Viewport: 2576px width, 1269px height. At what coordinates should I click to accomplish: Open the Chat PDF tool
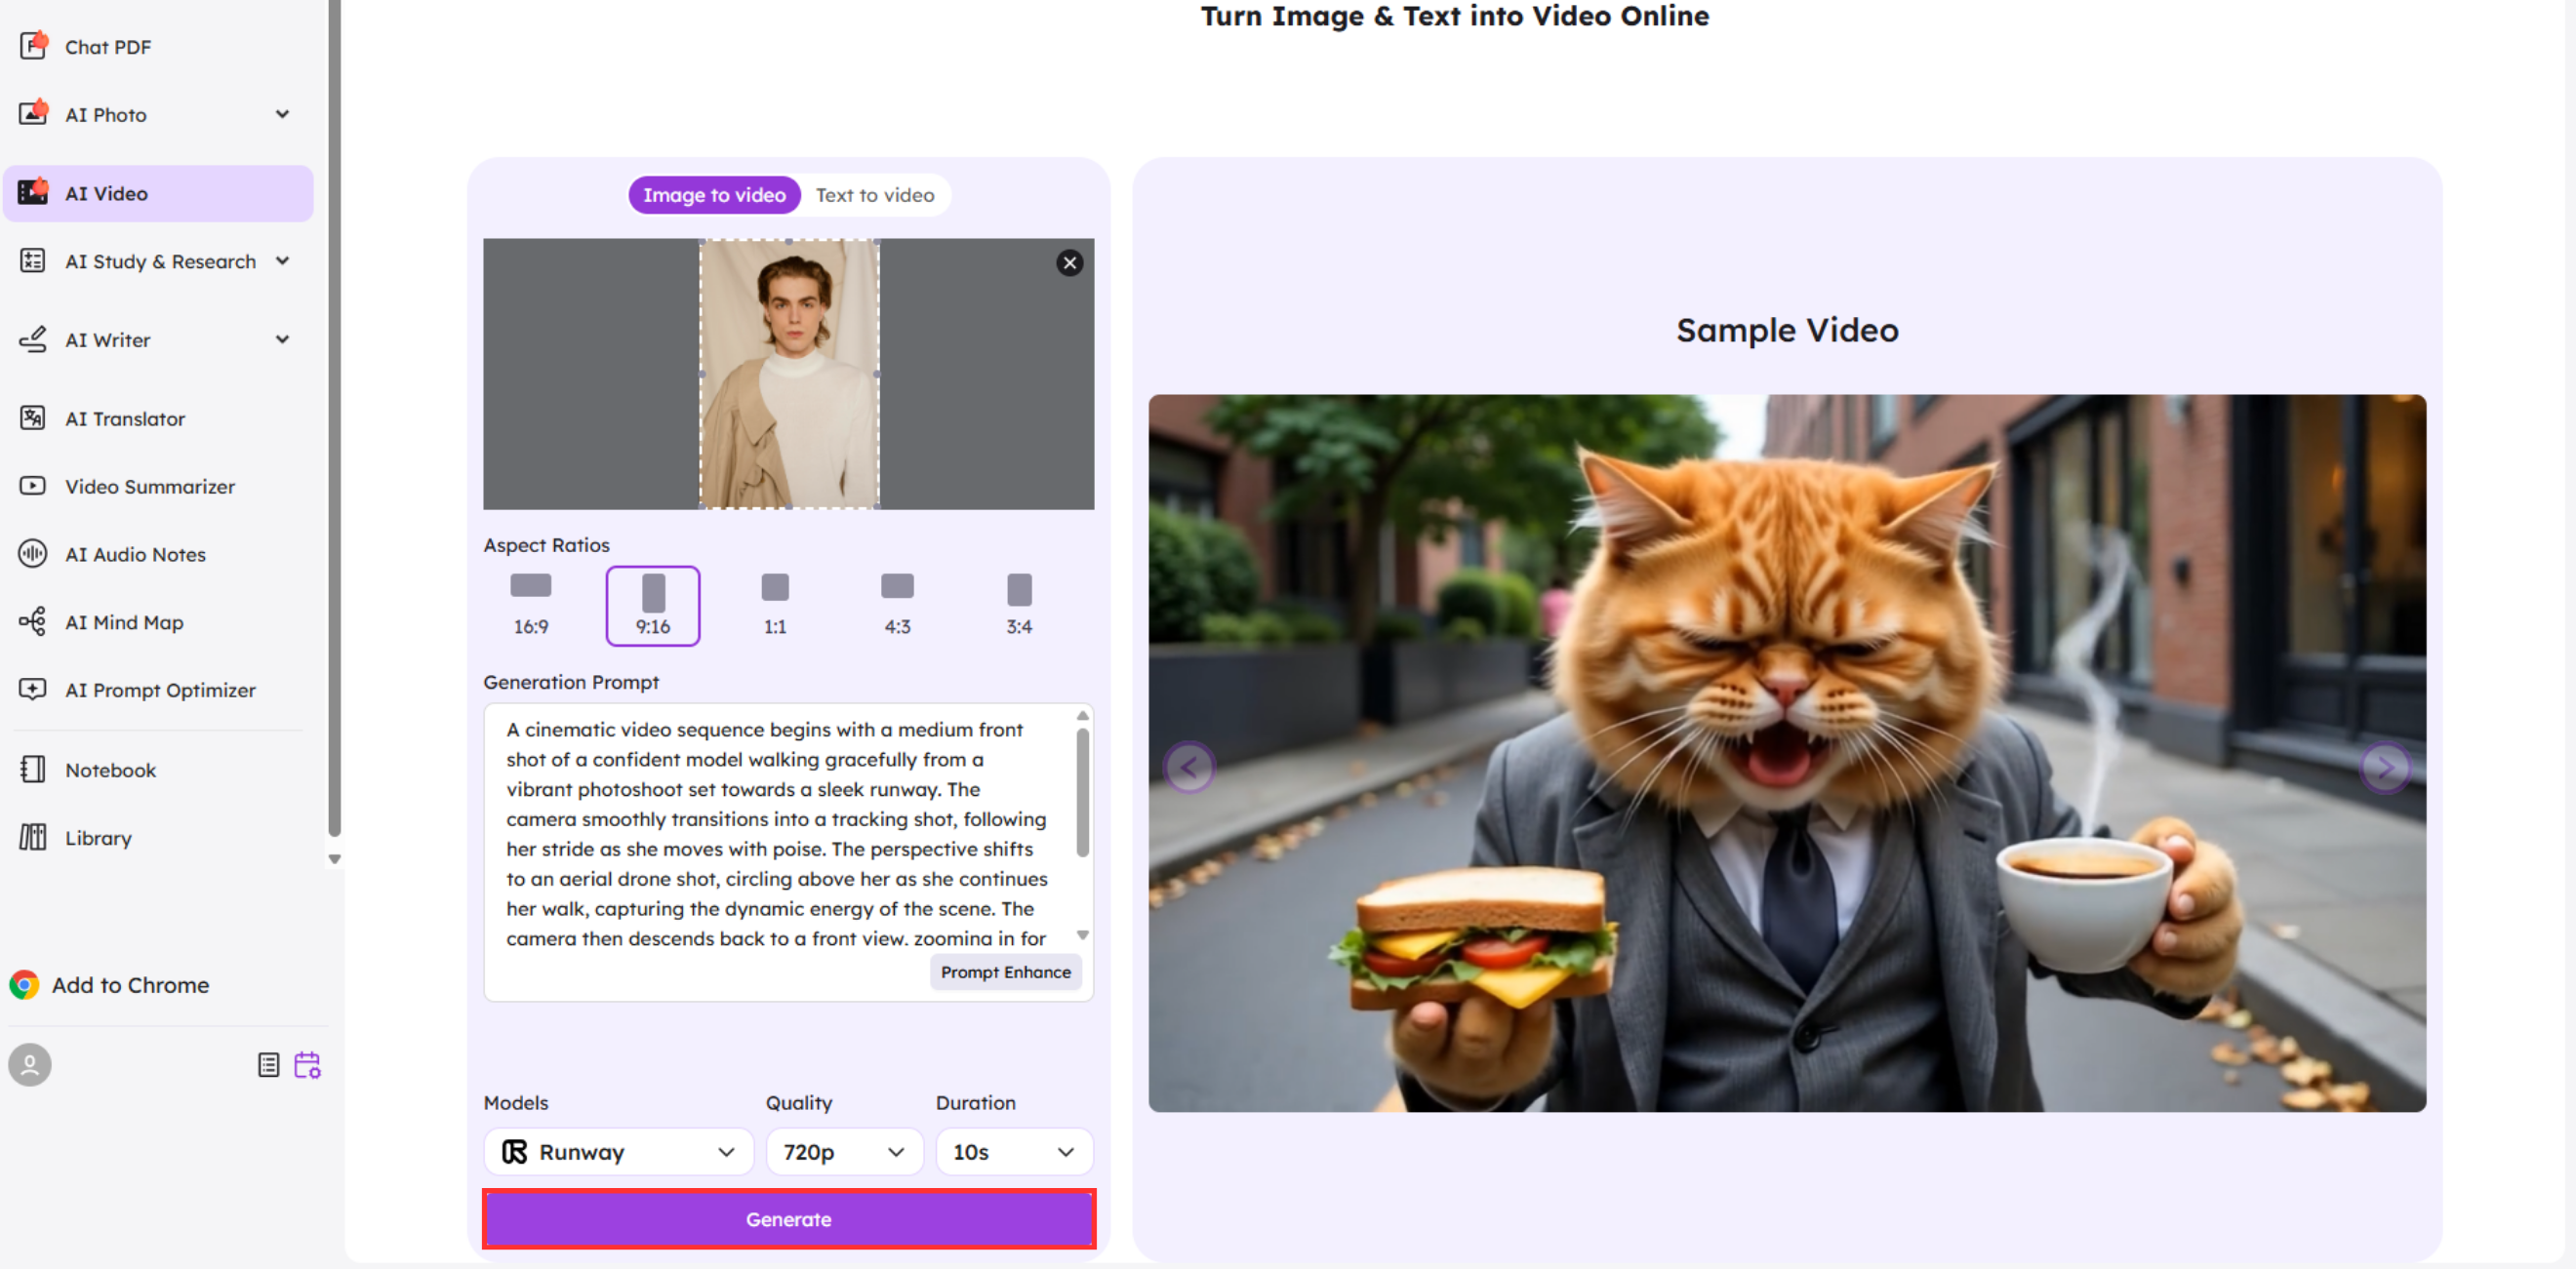108,46
